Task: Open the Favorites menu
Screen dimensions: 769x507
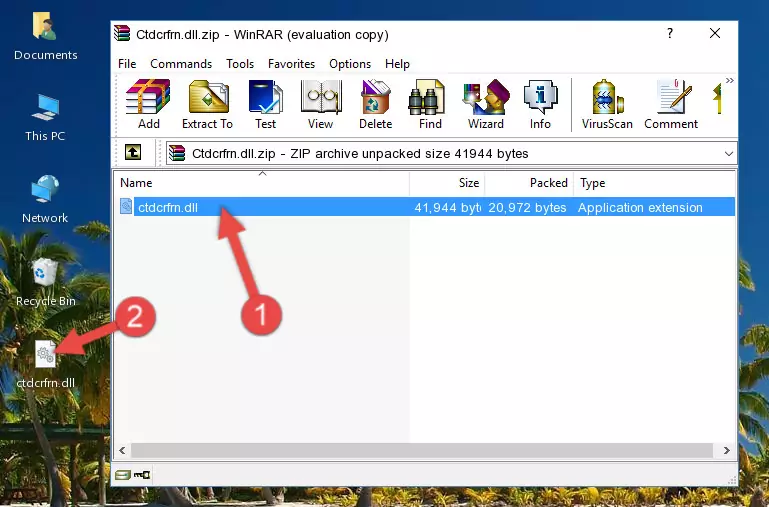Action: [291, 64]
